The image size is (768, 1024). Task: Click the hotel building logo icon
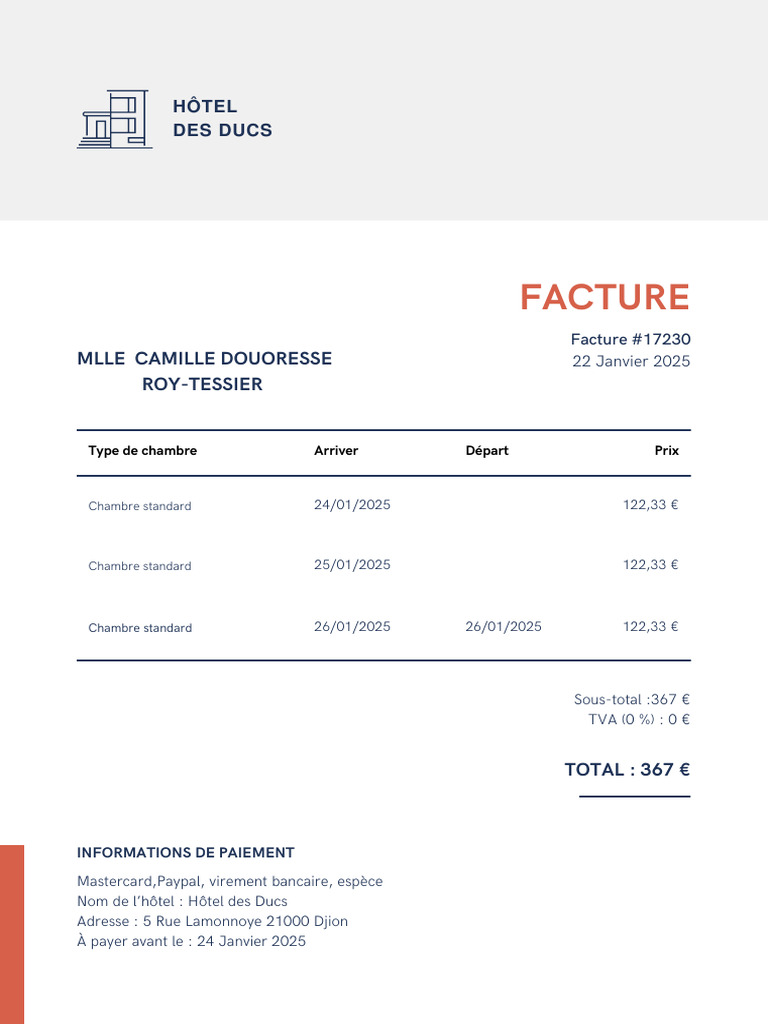[115, 120]
